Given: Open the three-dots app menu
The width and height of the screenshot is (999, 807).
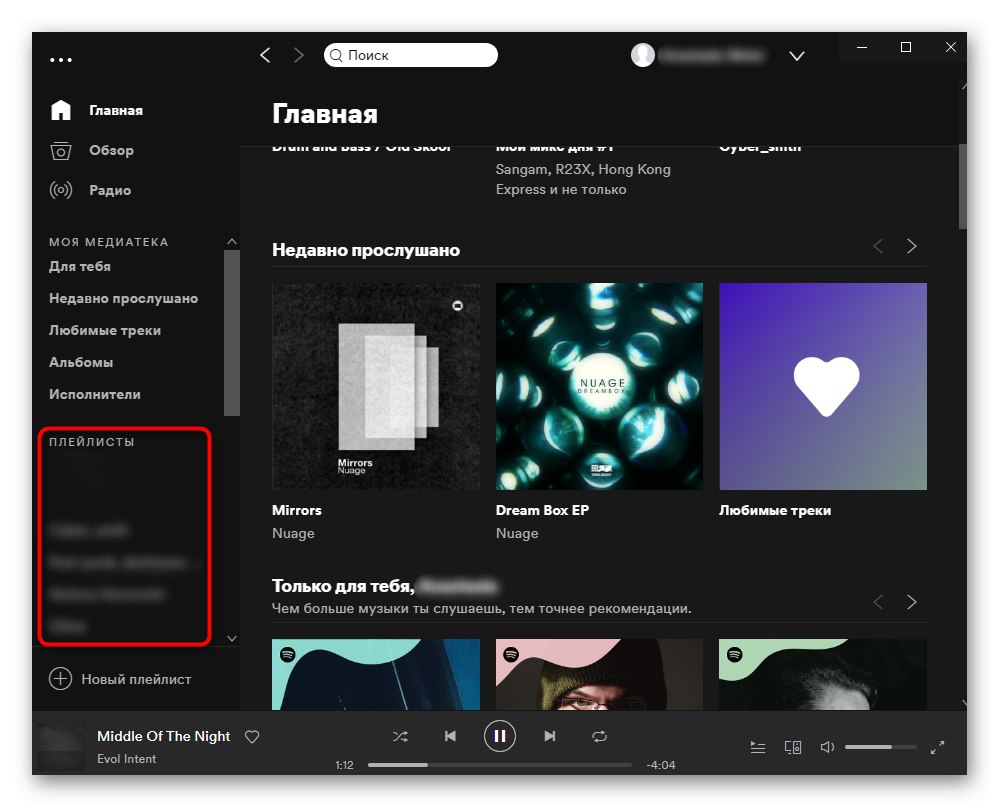Looking at the screenshot, I should [x=61, y=60].
